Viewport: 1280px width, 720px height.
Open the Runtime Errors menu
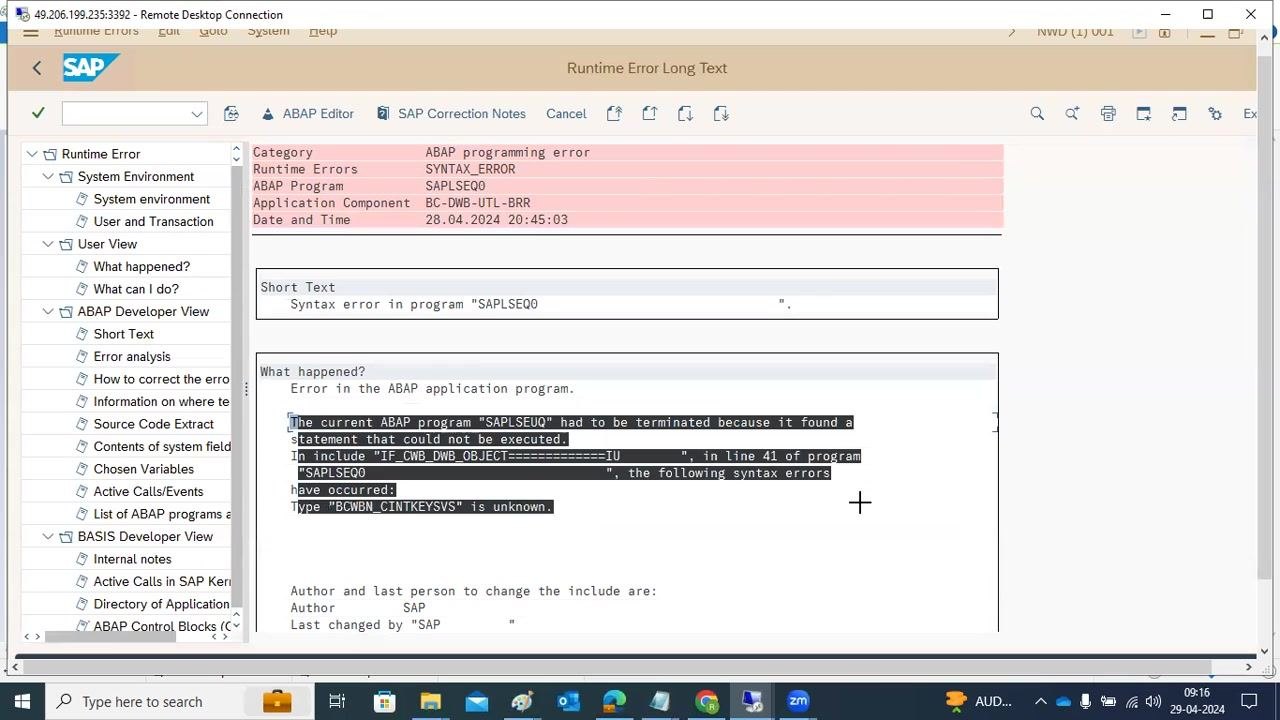pyautogui.click(x=96, y=31)
